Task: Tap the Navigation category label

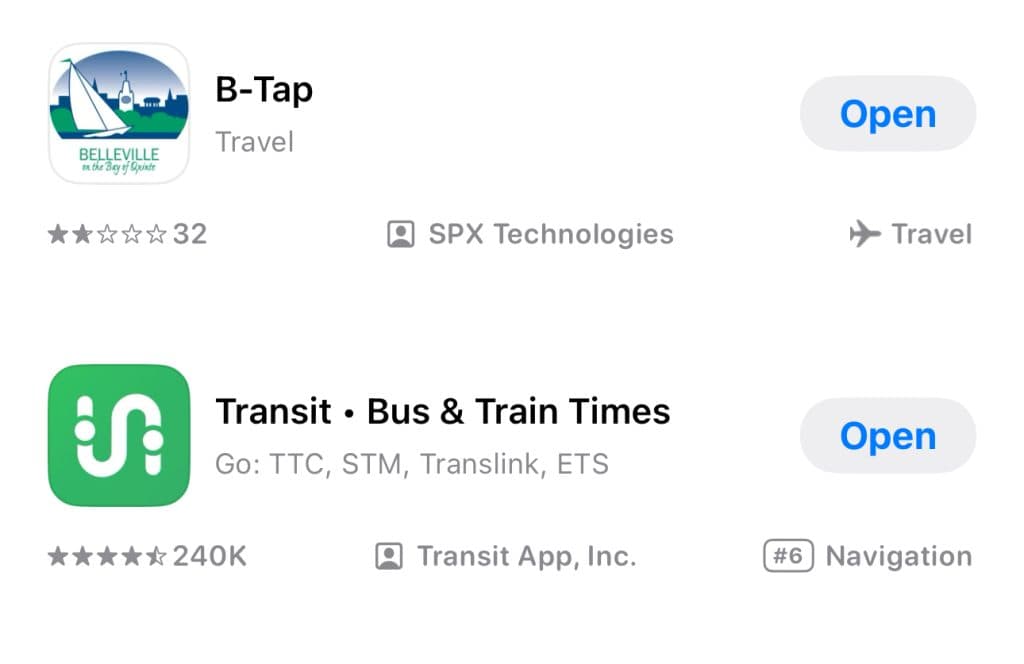Action: [x=898, y=556]
